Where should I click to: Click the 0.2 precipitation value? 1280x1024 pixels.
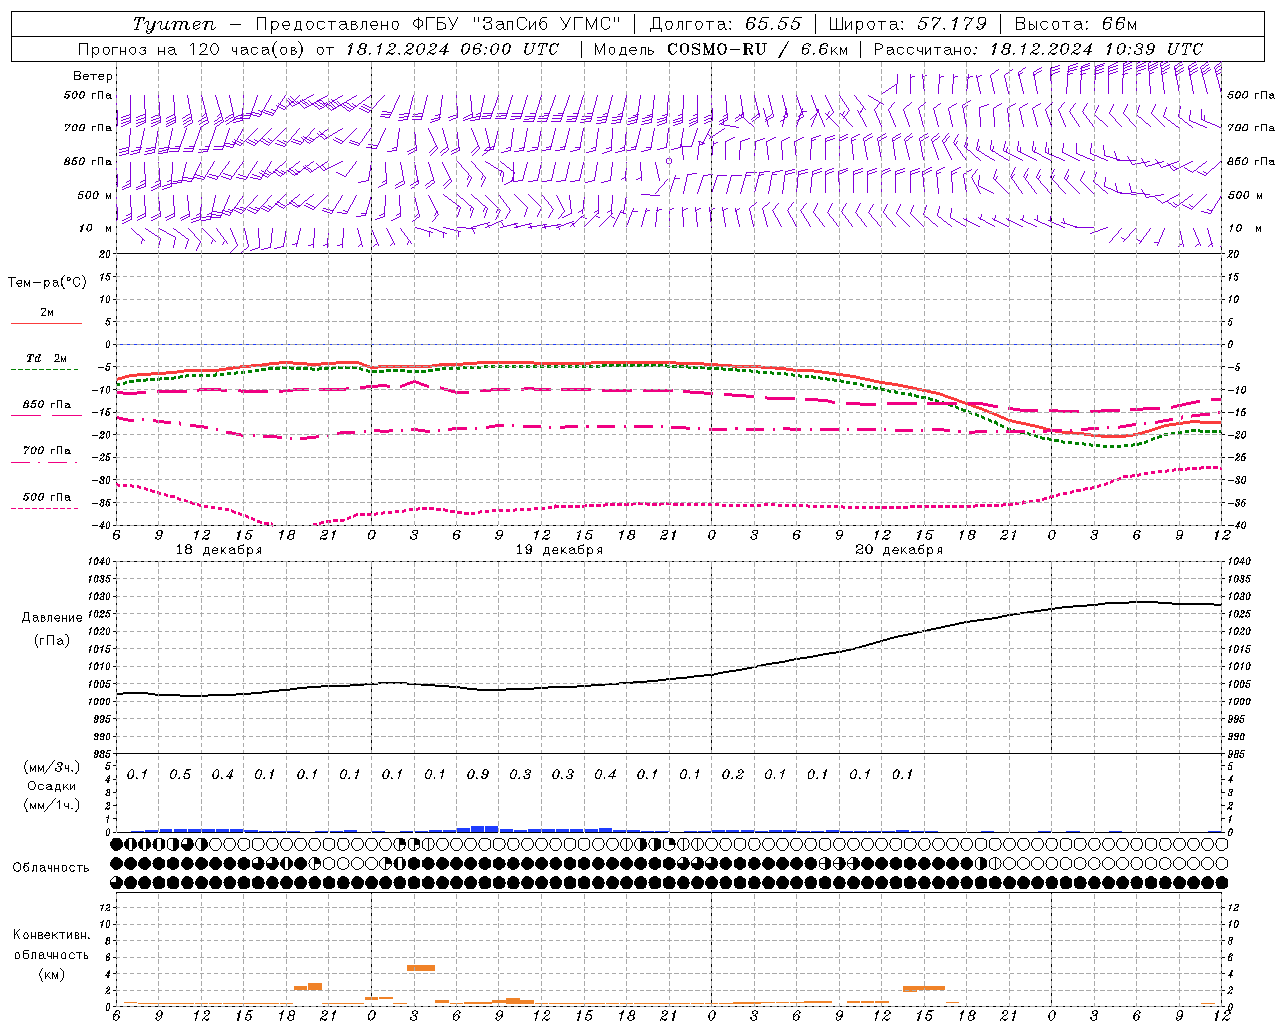point(733,774)
